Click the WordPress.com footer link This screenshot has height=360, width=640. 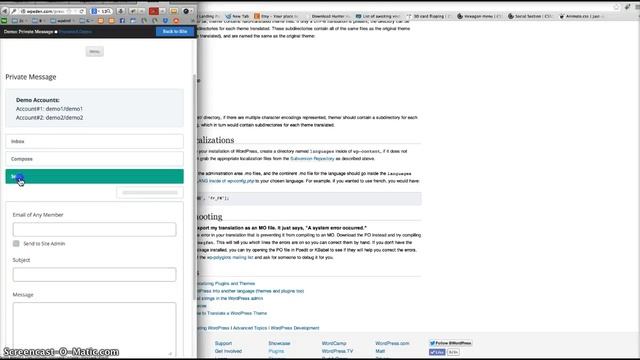pyautogui.click(x=392, y=343)
